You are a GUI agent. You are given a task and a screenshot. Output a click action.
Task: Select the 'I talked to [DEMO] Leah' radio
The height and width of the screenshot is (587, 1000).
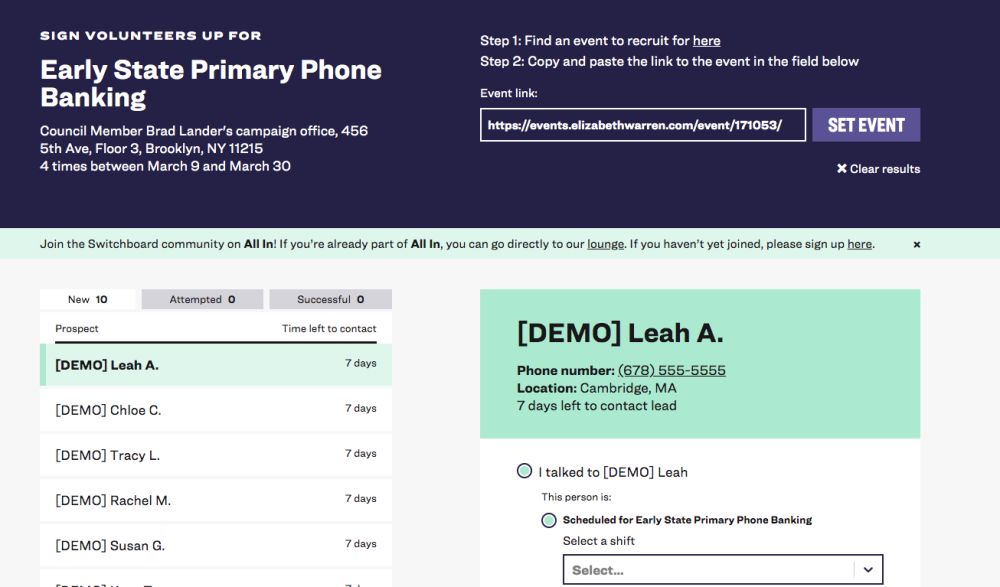tap(524, 471)
